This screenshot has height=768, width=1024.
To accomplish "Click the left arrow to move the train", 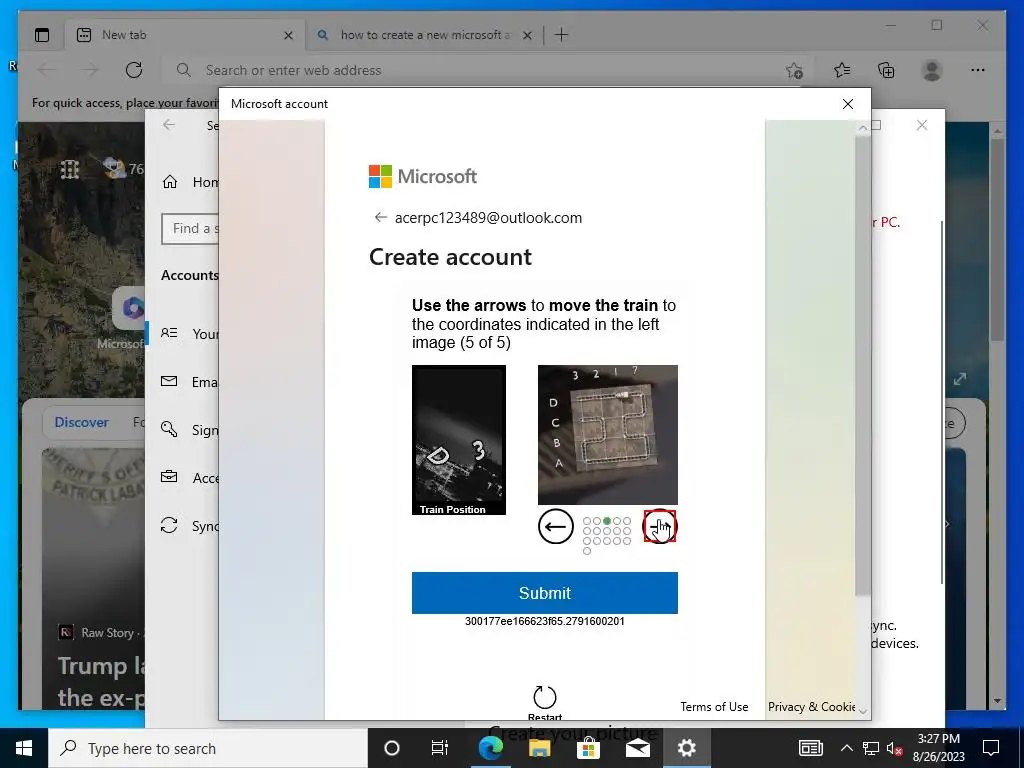I will pyautogui.click(x=555, y=526).
